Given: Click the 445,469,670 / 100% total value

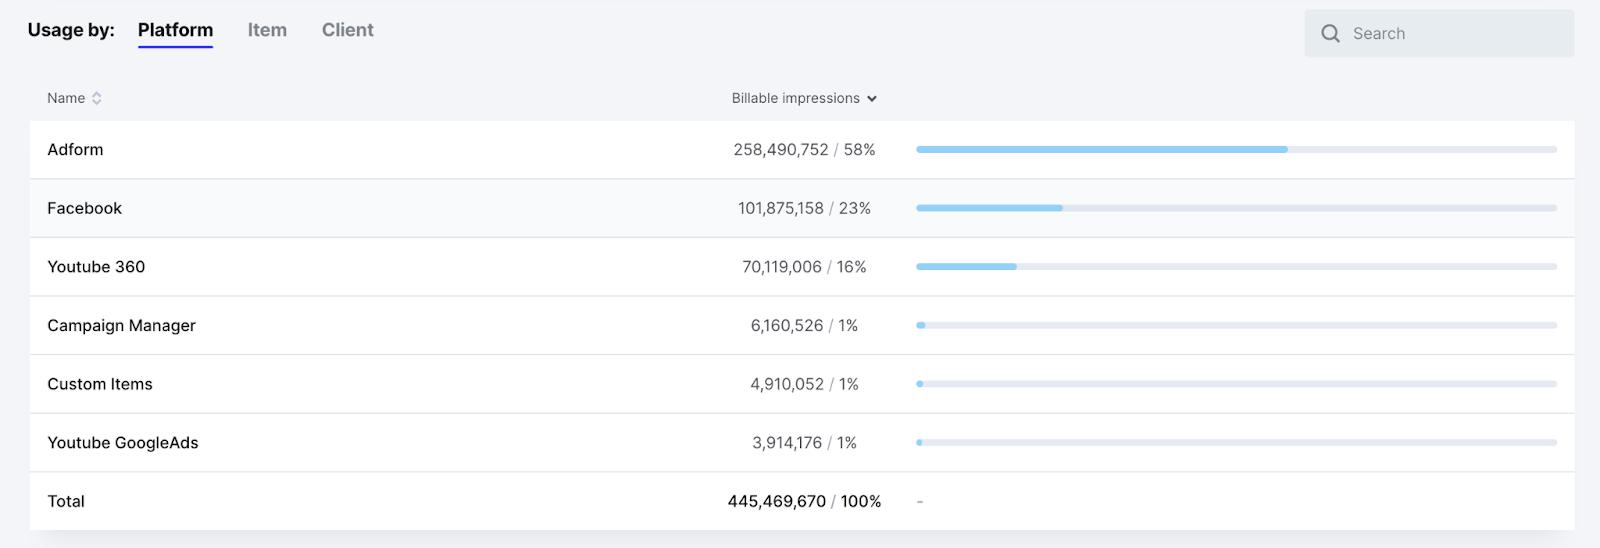Looking at the screenshot, I should (804, 502).
